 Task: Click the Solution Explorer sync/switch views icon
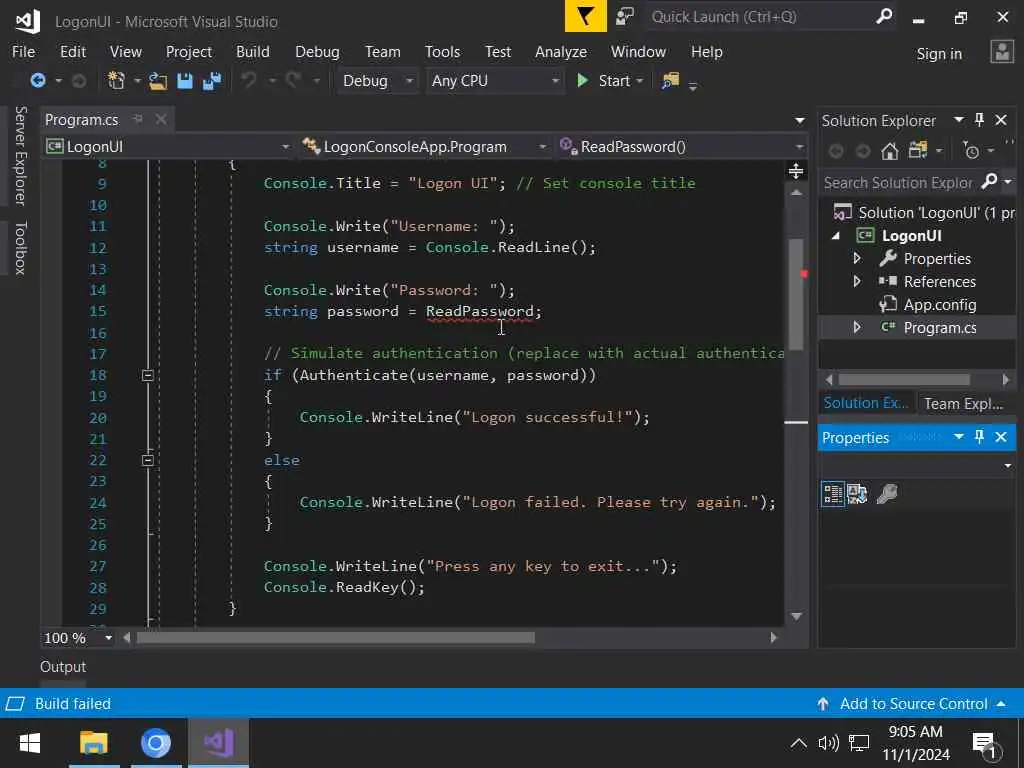coord(918,151)
